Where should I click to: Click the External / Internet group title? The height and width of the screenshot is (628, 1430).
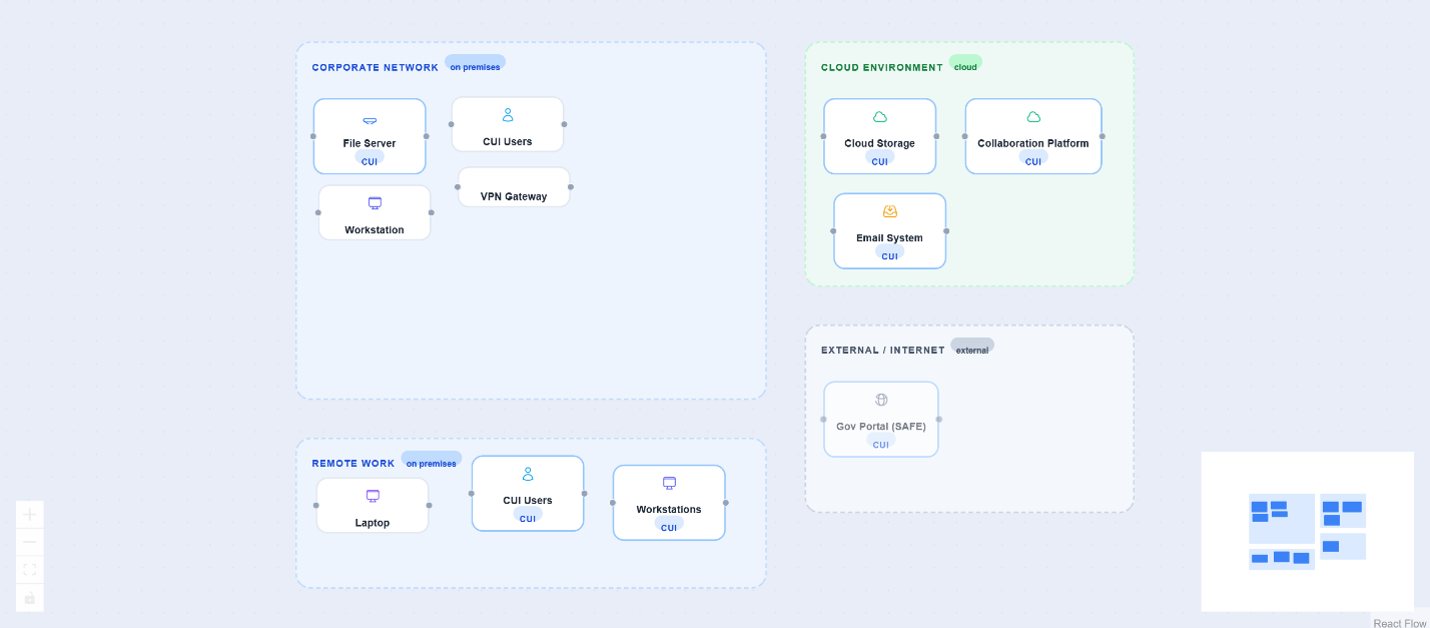(x=883, y=350)
